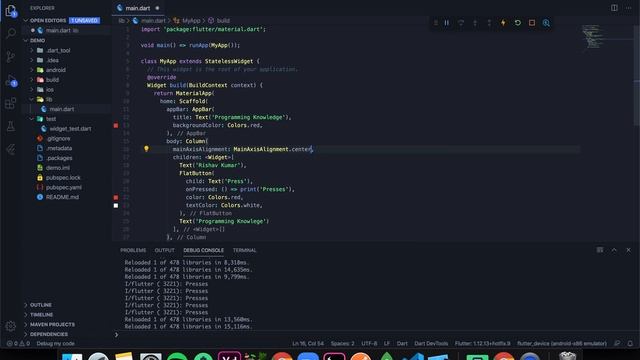Click UTF-8 encoding in status bar

[369, 343]
